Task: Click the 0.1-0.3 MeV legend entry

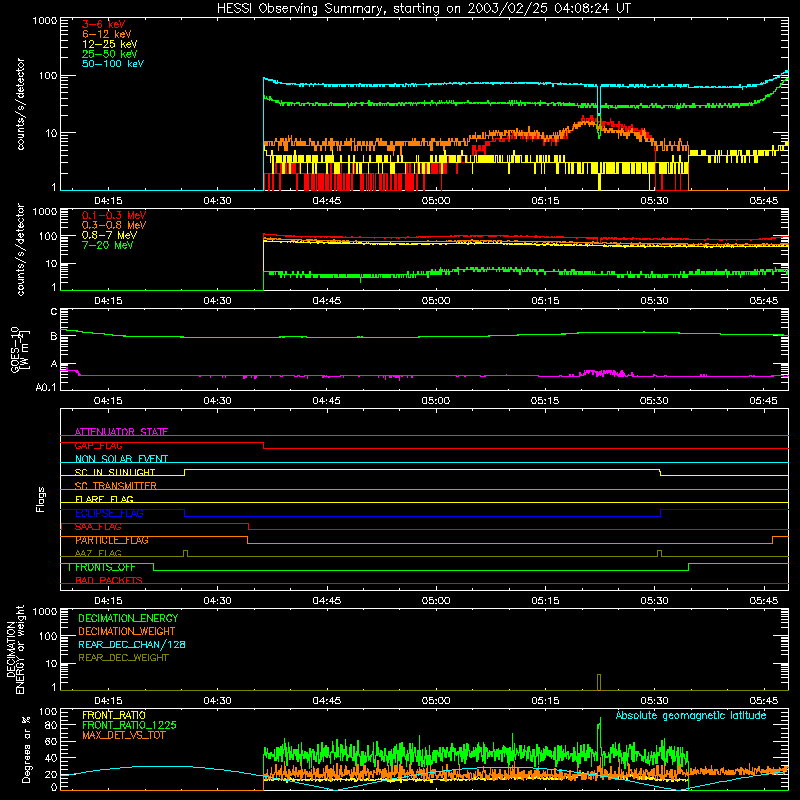Action: [x=114, y=215]
